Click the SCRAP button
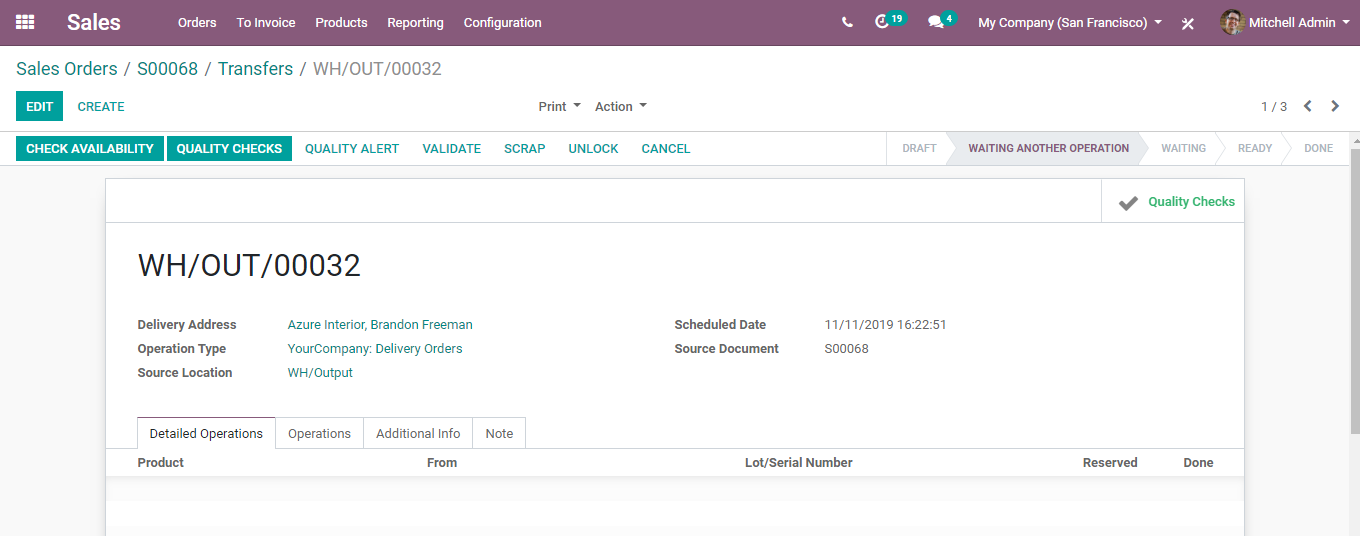This screenshot has width=1360, height=536. [x=525, y=149]
